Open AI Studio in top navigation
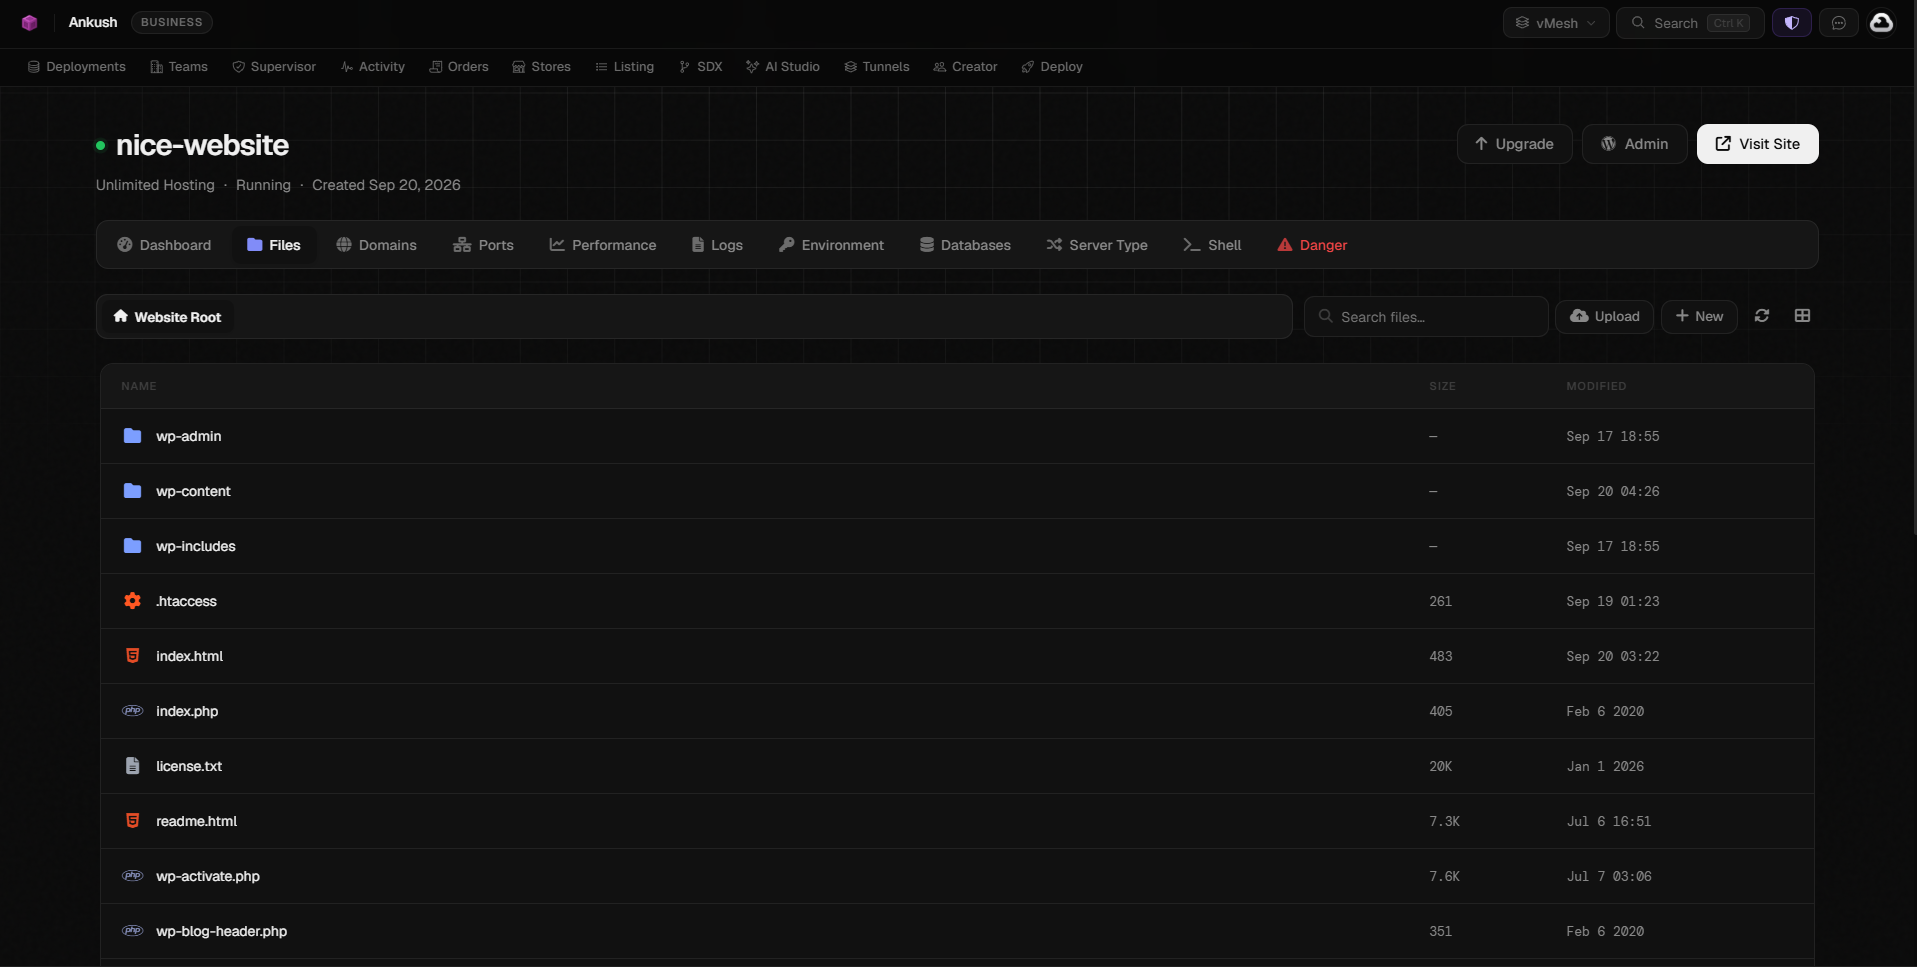Screen dimensions: 1917x967 click(x=783, y=67)
